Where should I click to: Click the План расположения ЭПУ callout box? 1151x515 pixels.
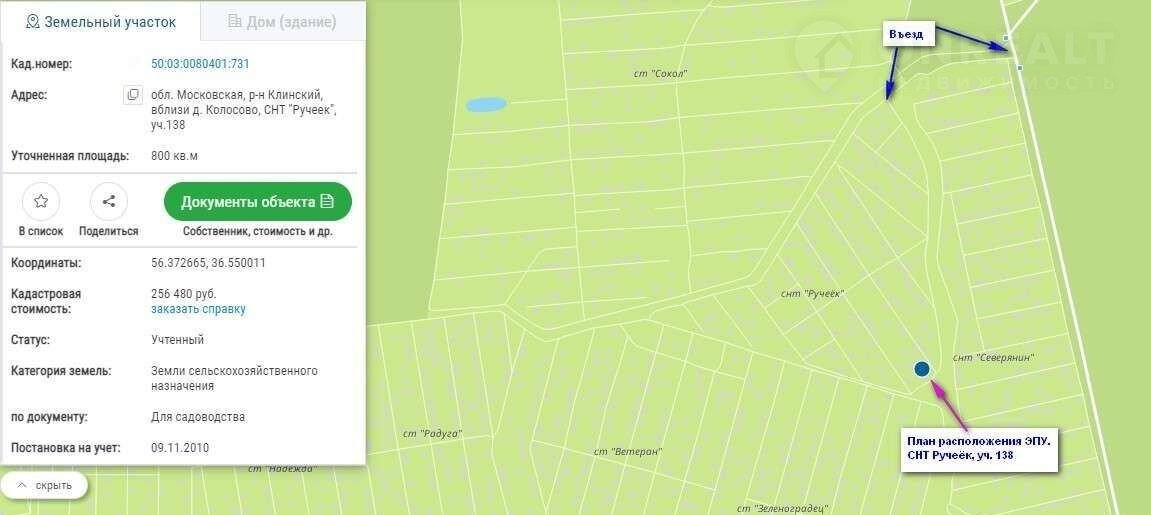[x=978, y=449]
